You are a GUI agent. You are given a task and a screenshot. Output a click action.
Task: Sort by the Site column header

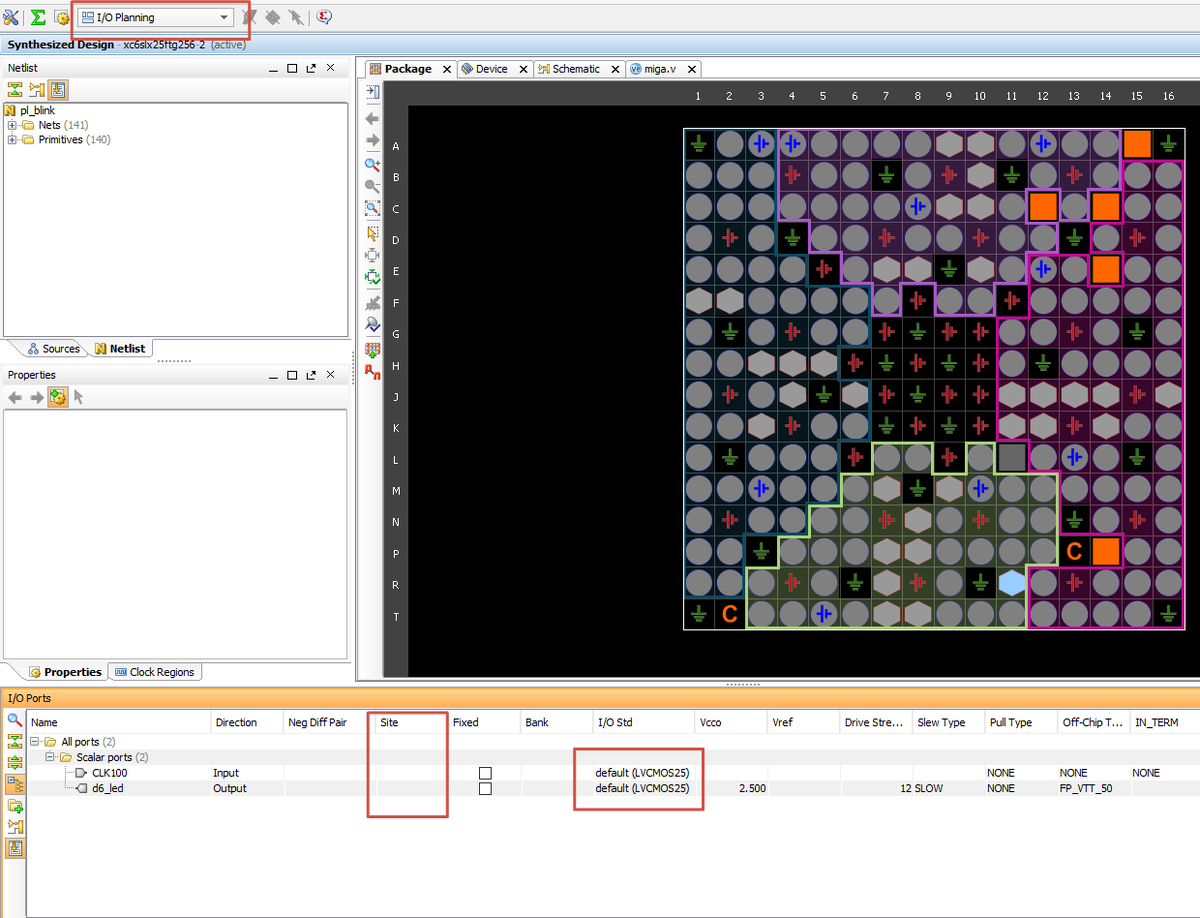click(411, 722)
